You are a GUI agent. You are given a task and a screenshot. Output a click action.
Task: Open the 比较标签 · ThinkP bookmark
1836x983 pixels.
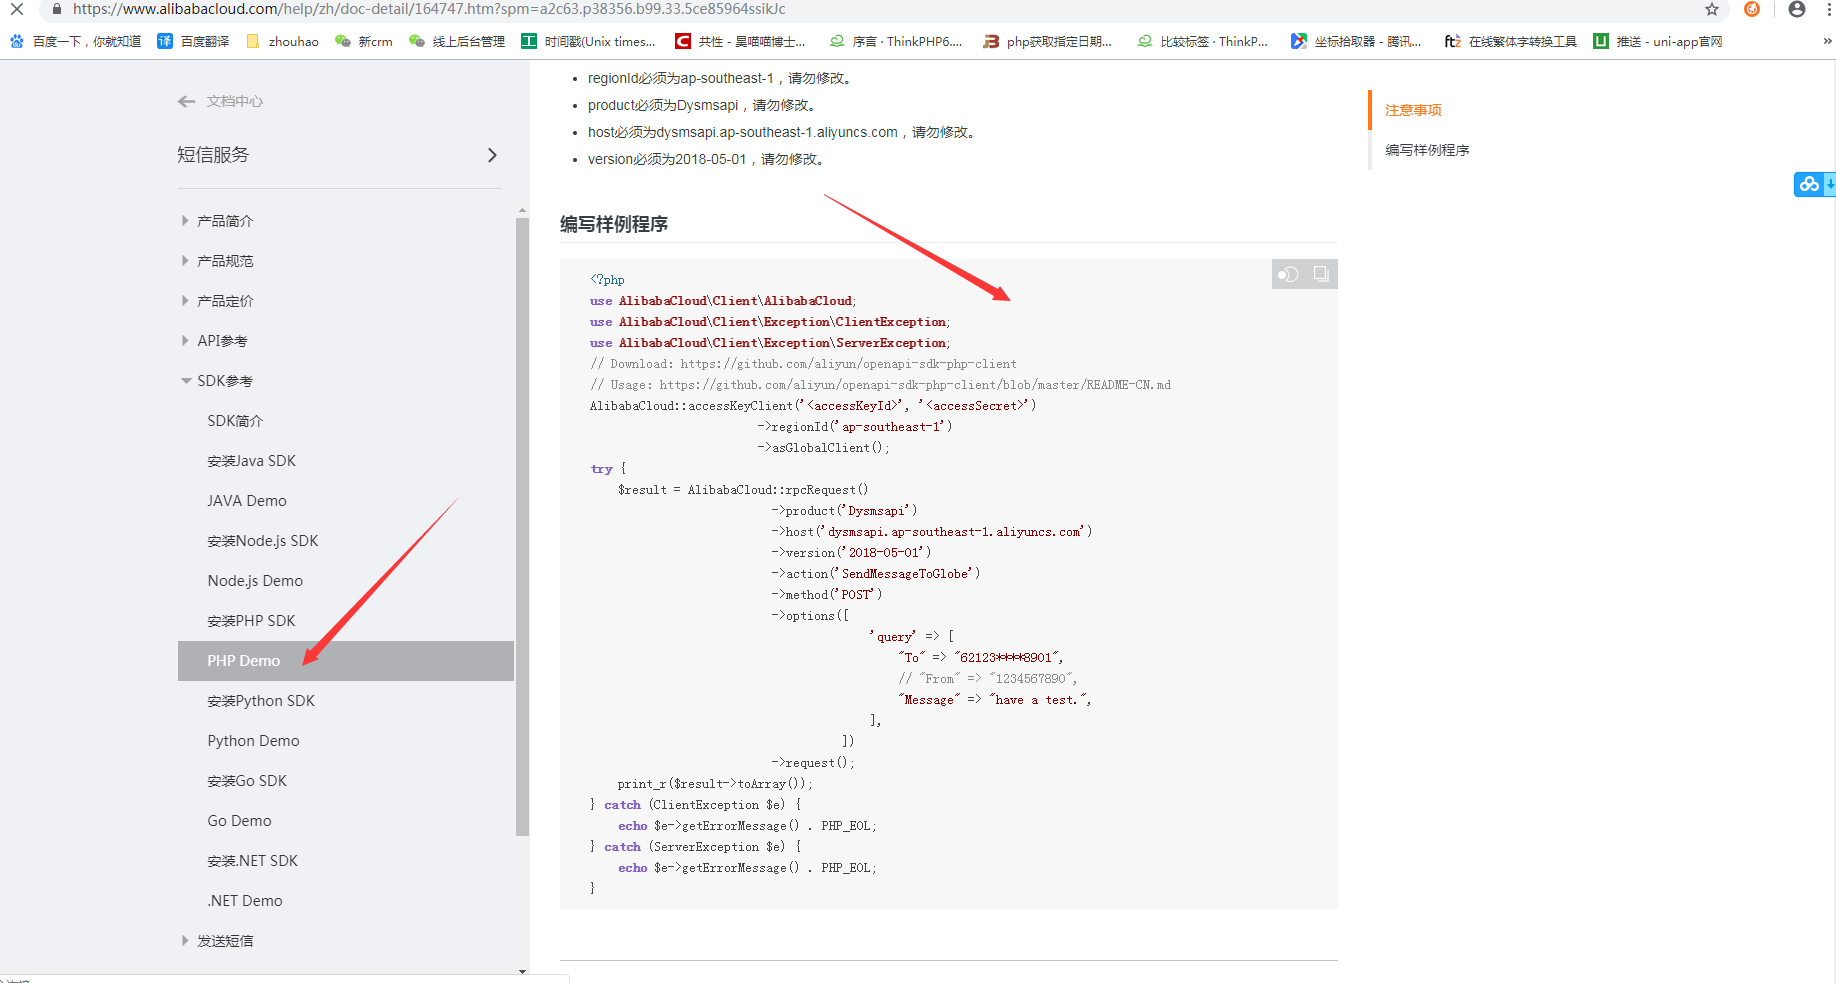pos(1203,41)
